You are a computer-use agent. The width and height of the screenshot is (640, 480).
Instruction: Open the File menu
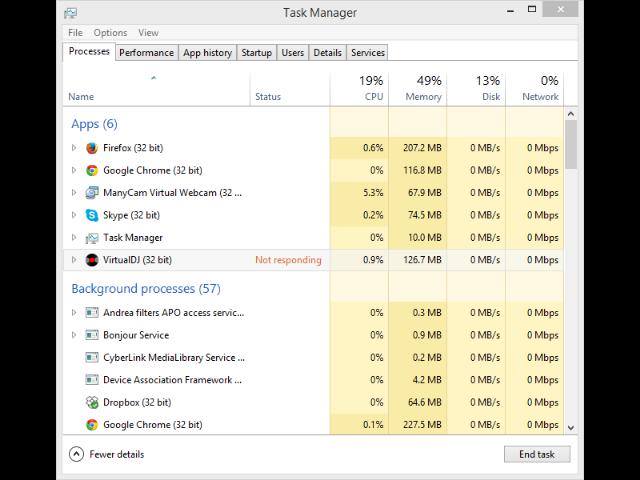click(x=76, y=33)
